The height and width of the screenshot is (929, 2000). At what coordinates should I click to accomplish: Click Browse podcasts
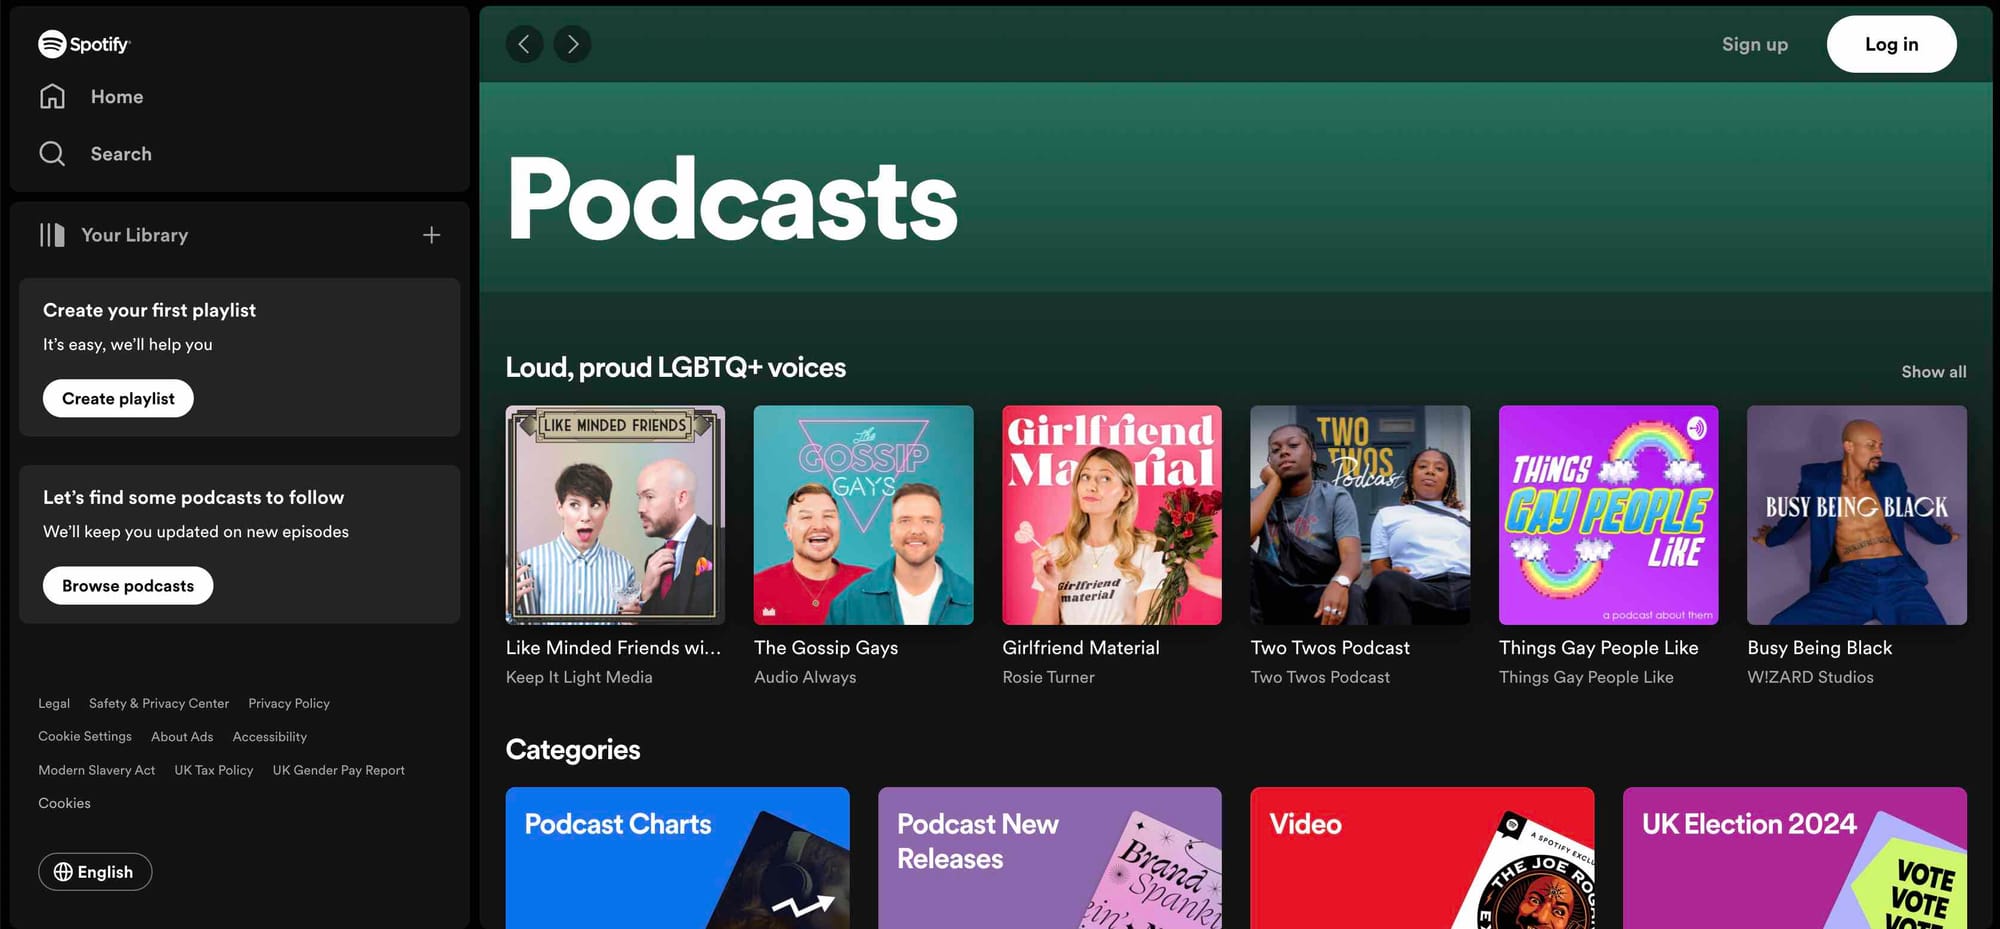tap(127, 585)
